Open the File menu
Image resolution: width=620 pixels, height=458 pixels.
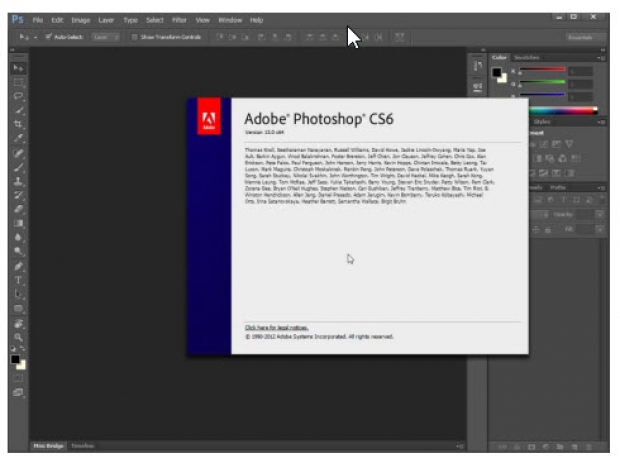coord(38,20)
